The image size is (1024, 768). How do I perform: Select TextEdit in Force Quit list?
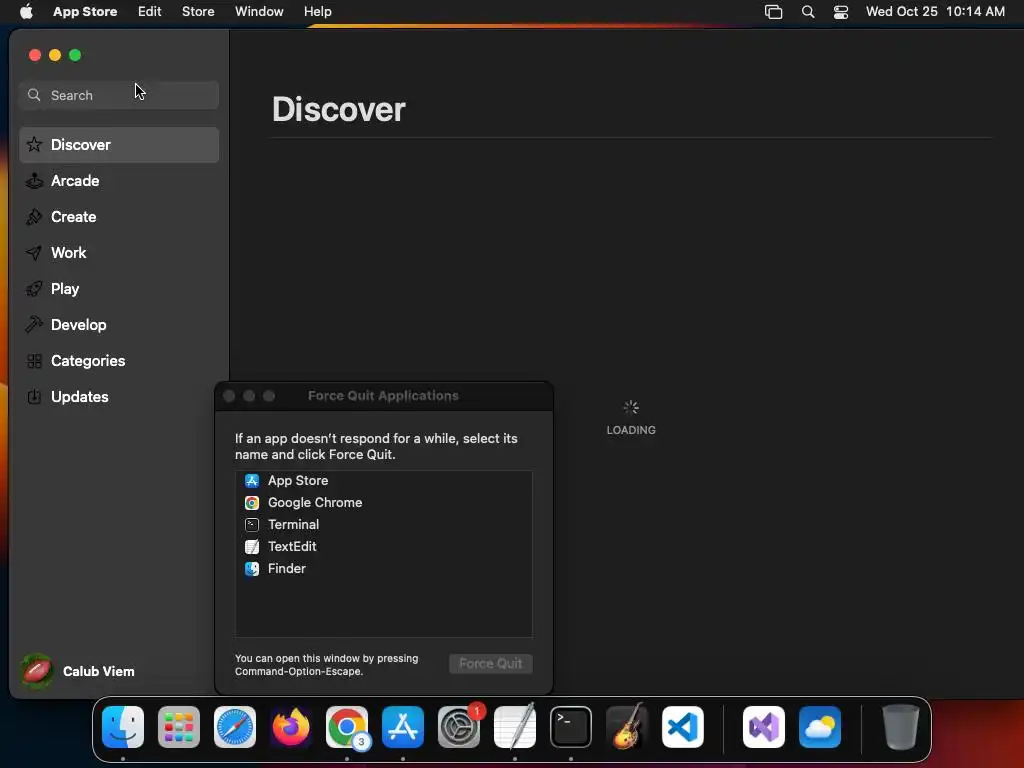click(x=383, y=547)
